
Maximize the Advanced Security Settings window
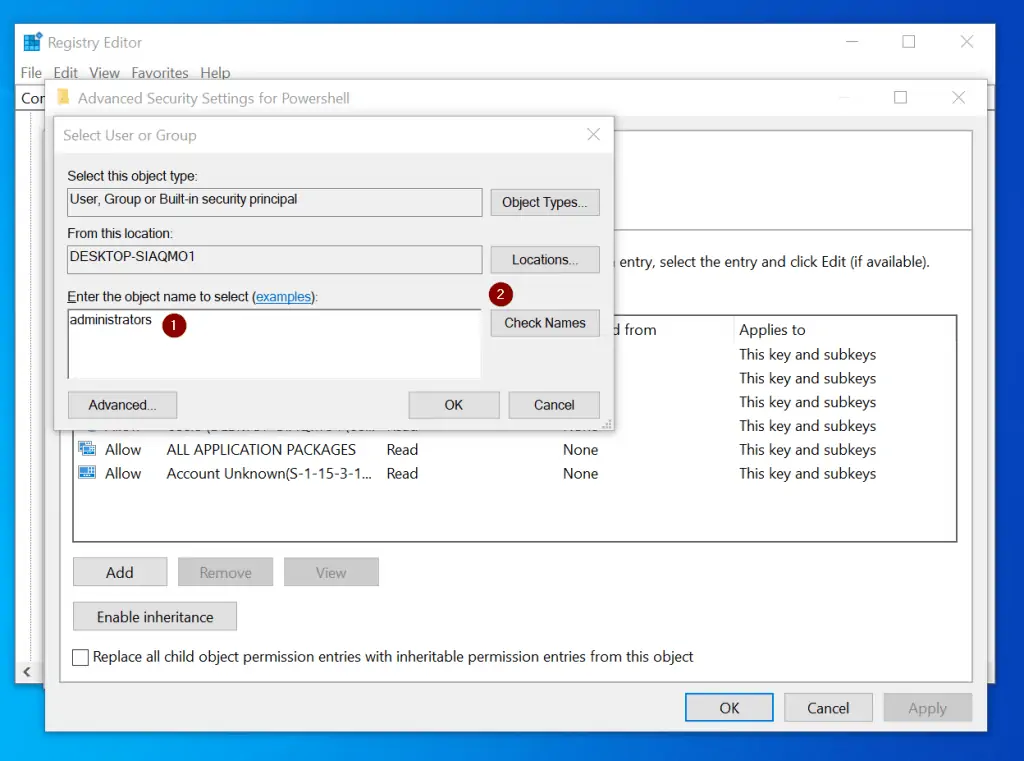900,97
